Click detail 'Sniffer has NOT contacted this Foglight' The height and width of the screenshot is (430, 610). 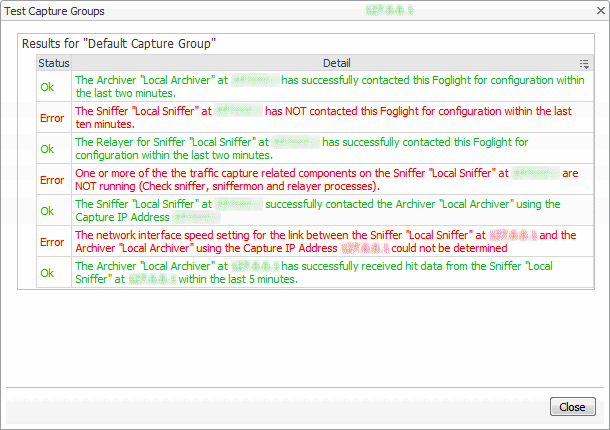(x=323, y=118)
